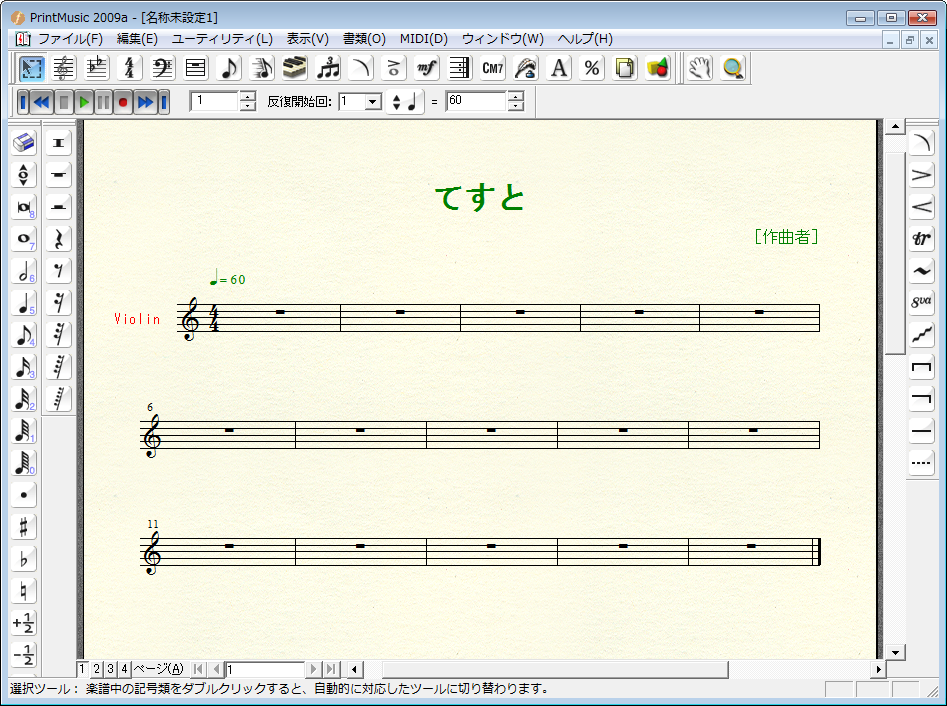Open the 表示(V) menu
The width and height of the screenshot is (947, 706).
pyautogui.click(x=307, y=39)
